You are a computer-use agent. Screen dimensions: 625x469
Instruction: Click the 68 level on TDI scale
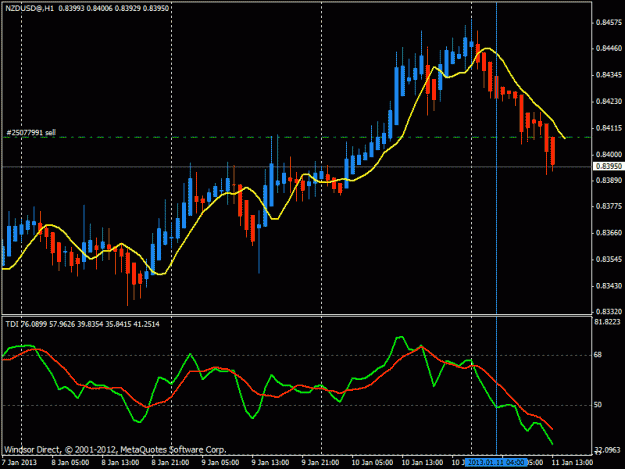click(x=598, y=355)
